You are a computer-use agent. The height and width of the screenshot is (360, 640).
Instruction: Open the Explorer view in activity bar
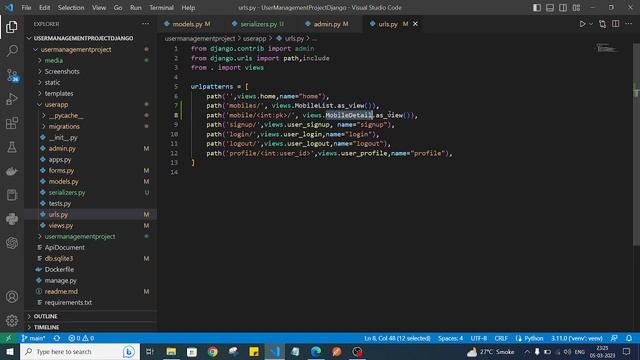coord(12,27)
